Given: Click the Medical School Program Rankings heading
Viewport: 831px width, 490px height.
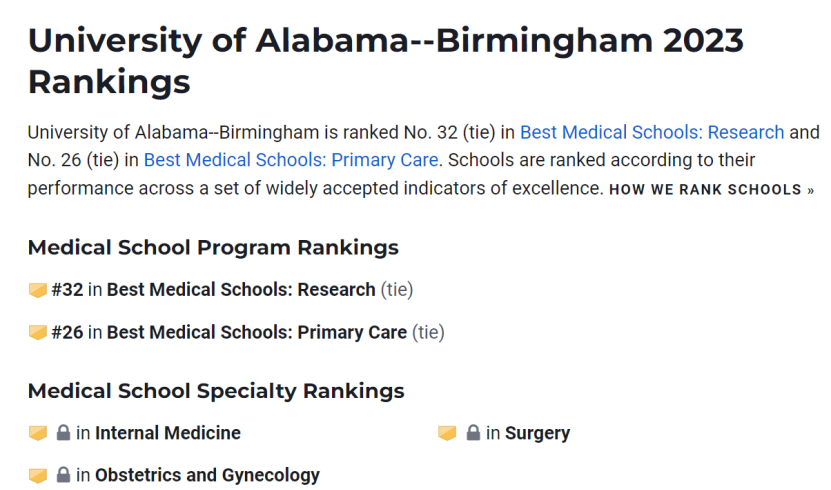Looking at the screenshot, I should [x=213, y=247].
